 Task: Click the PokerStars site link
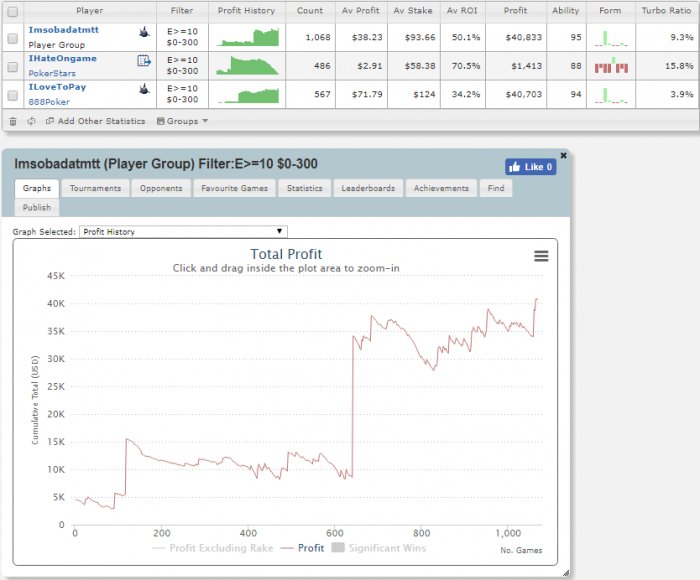(52, 73)
